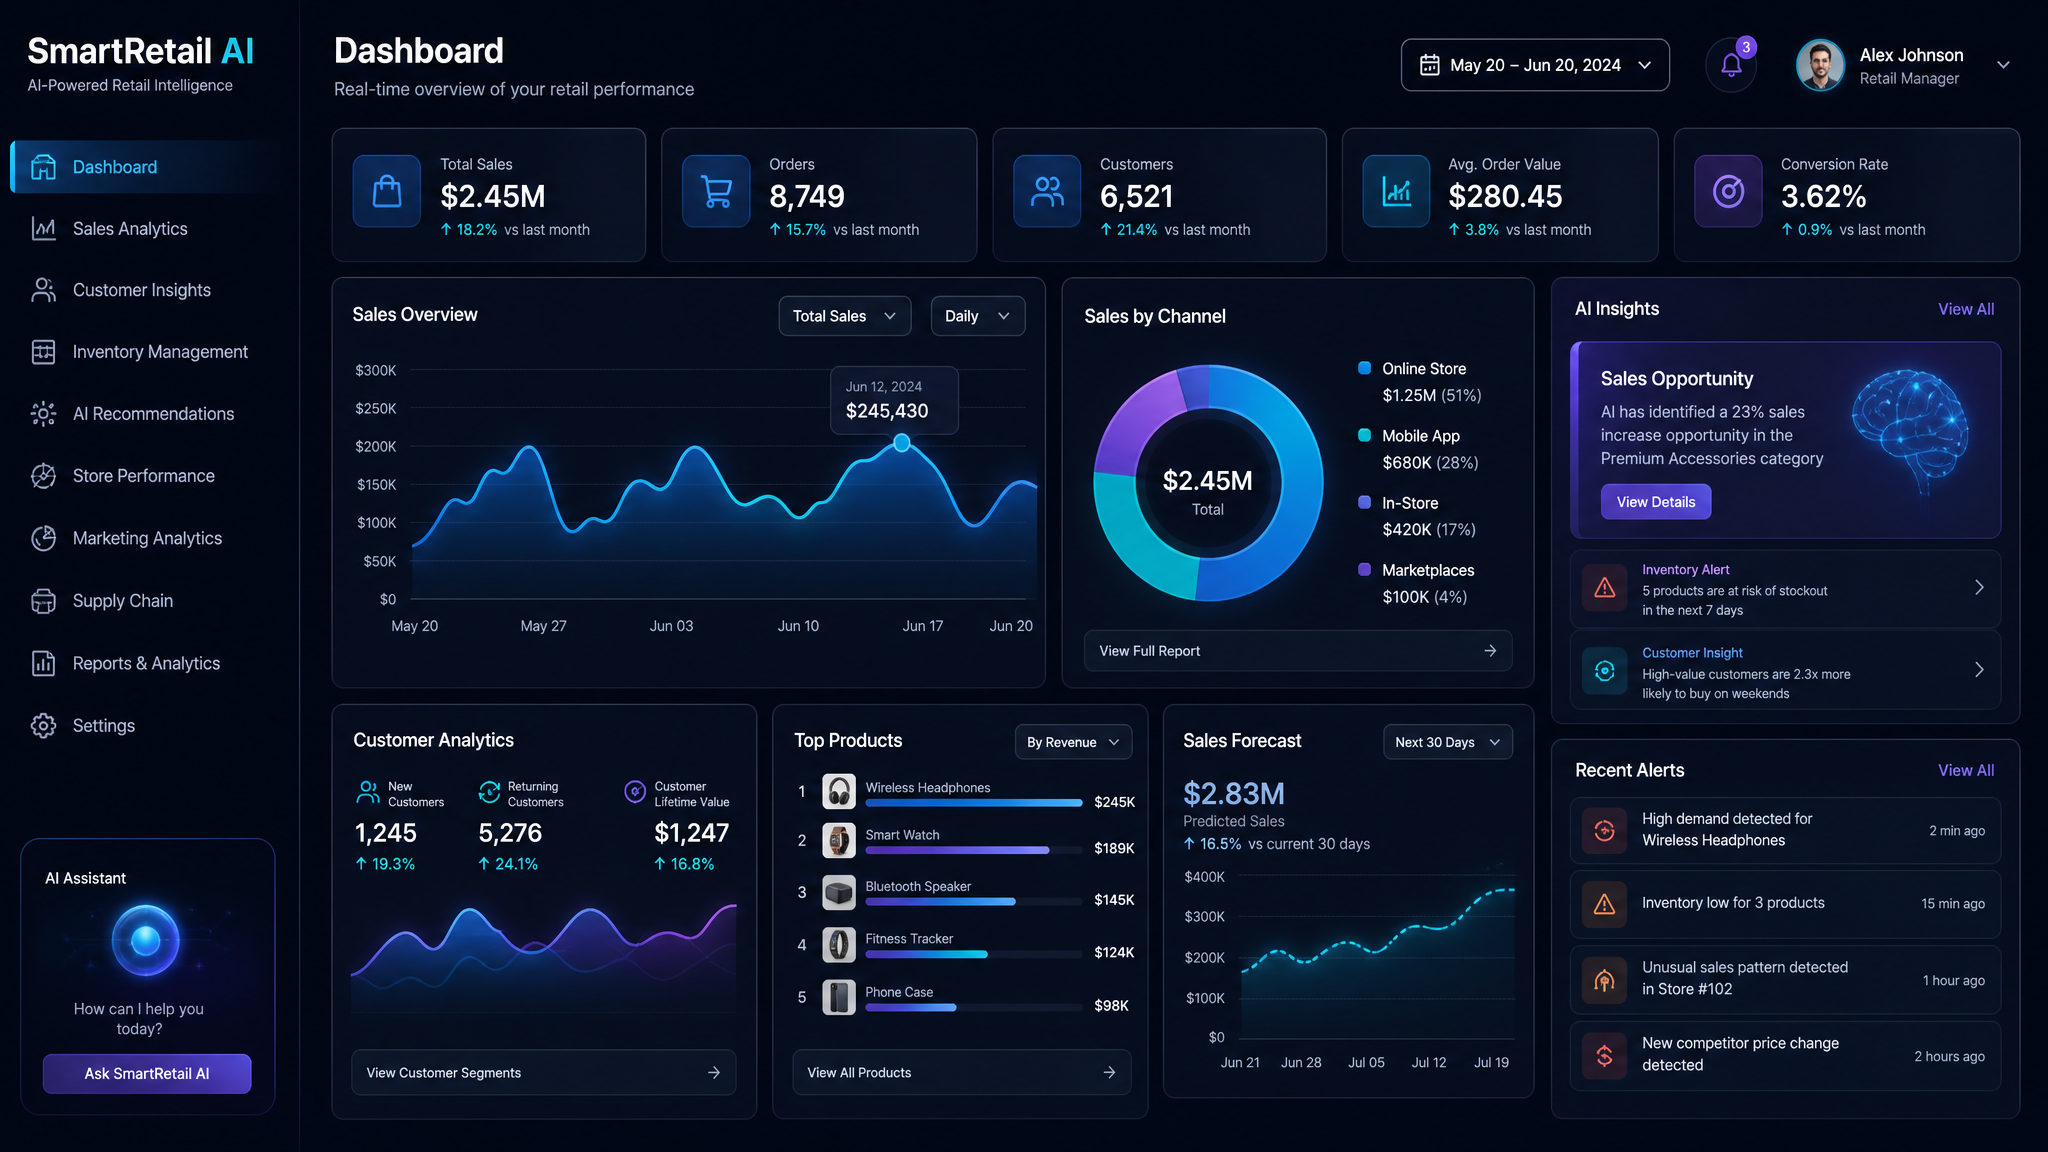Click the In-Store $420K legend entry
The image size is (2048, 1152).
click(1418, 516)
